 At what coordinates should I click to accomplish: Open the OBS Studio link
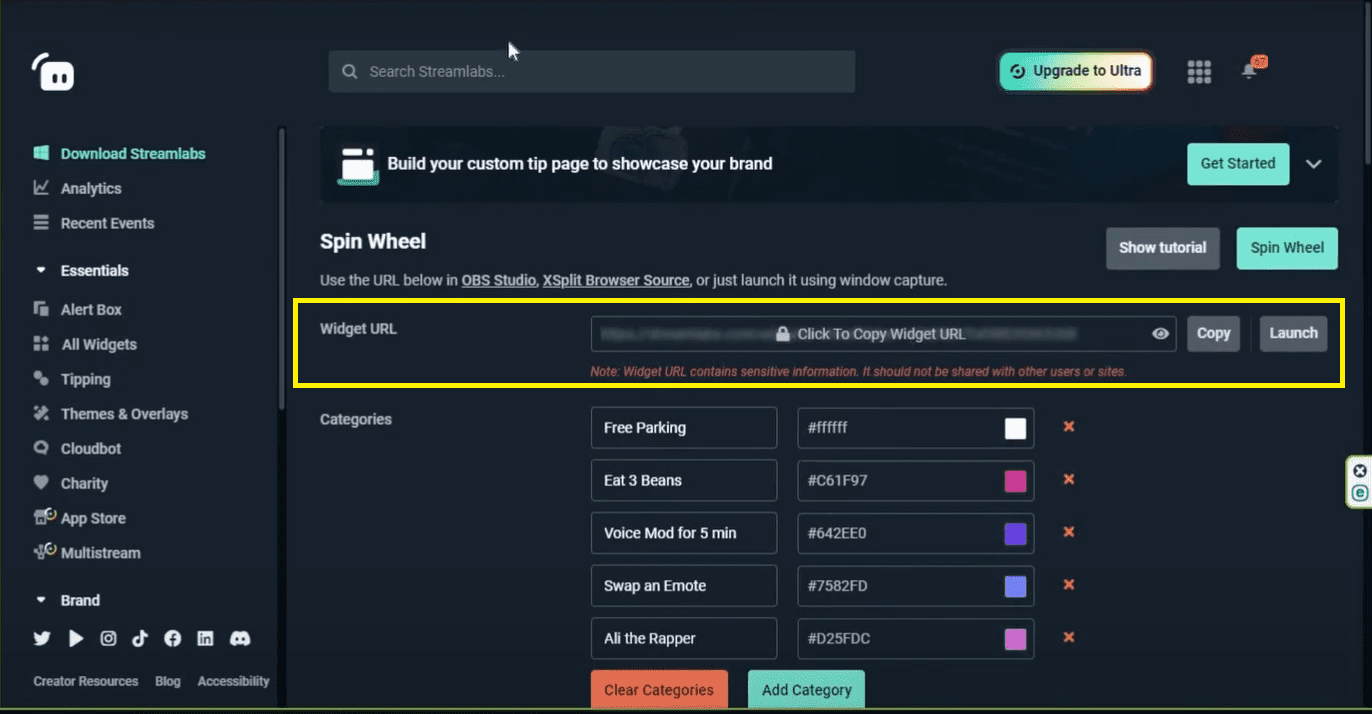click(499, 280)
